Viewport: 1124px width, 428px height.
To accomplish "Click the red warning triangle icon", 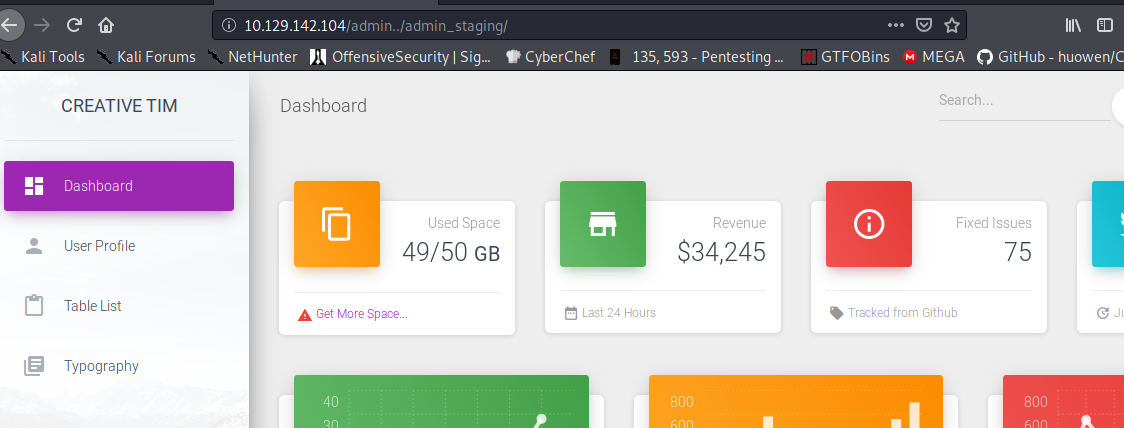I will point(305,314).
